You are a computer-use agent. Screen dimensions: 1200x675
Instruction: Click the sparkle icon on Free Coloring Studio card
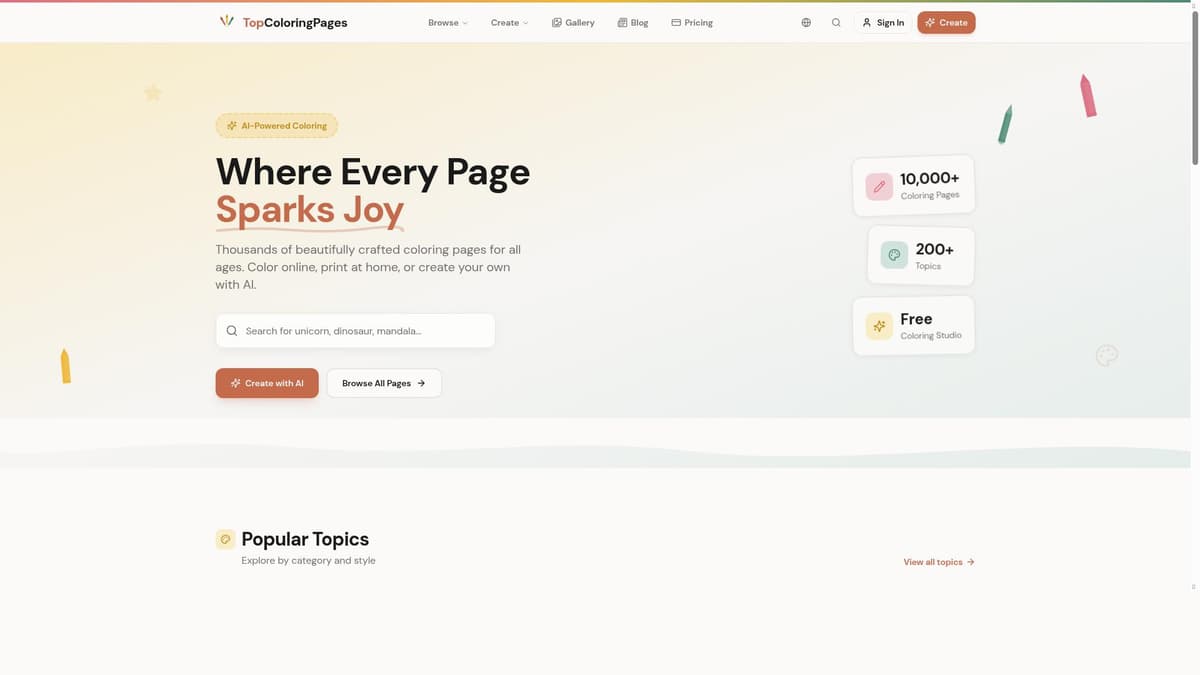[x=879, y=326]
